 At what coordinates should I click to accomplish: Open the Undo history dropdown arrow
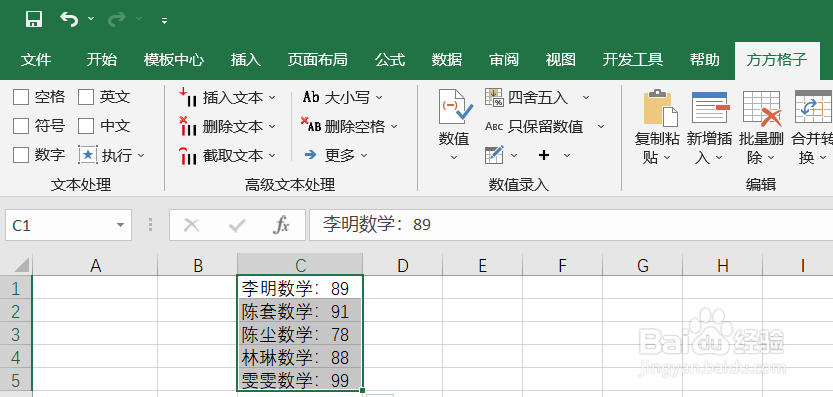click(91, 19)
